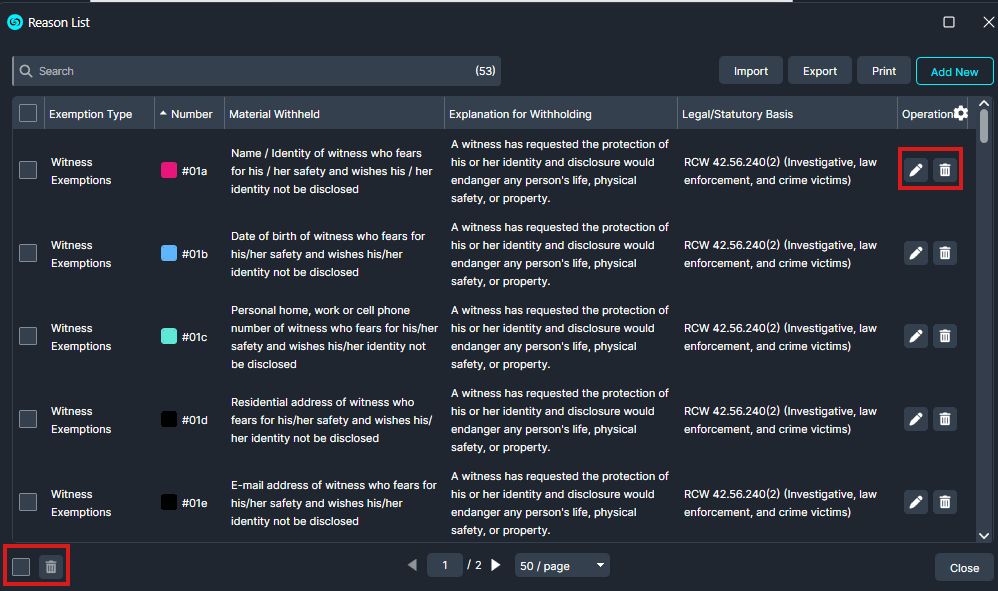Go to previous page arrow
The image size is (998, 591).
[412, 565]
